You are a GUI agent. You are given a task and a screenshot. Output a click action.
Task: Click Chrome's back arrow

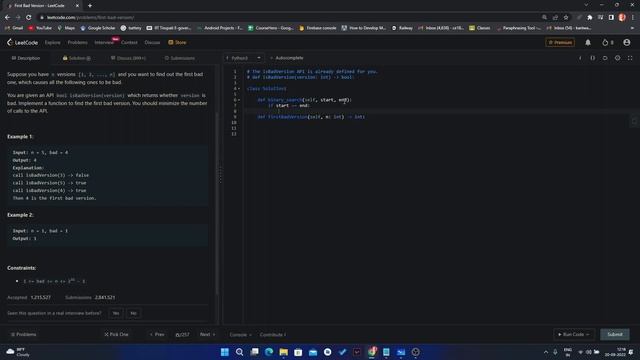coord(7,18)
